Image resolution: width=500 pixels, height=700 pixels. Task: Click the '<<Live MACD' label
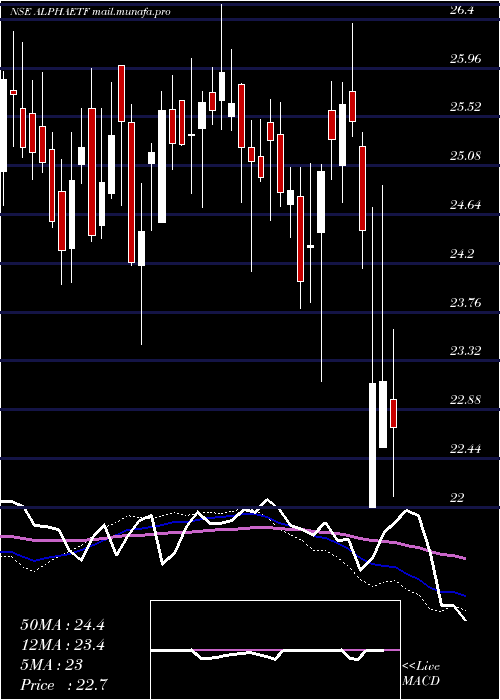click(x=421, y=674)
